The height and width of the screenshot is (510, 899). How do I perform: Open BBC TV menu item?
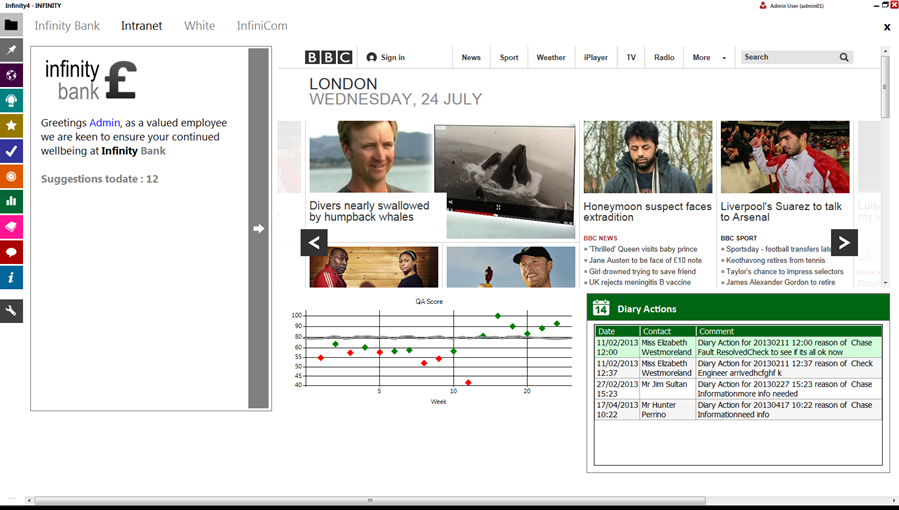pyautogui.click(x=631, y=57)
